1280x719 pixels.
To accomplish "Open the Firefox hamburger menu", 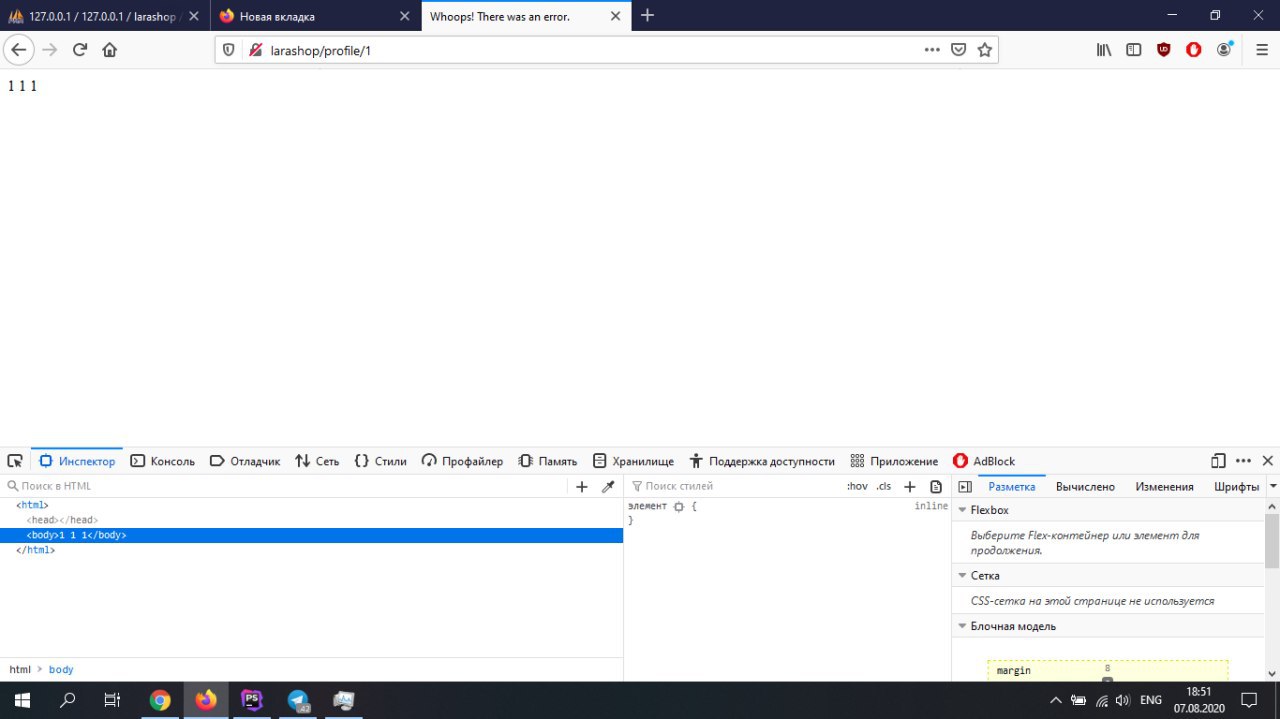I will 1261,50.
